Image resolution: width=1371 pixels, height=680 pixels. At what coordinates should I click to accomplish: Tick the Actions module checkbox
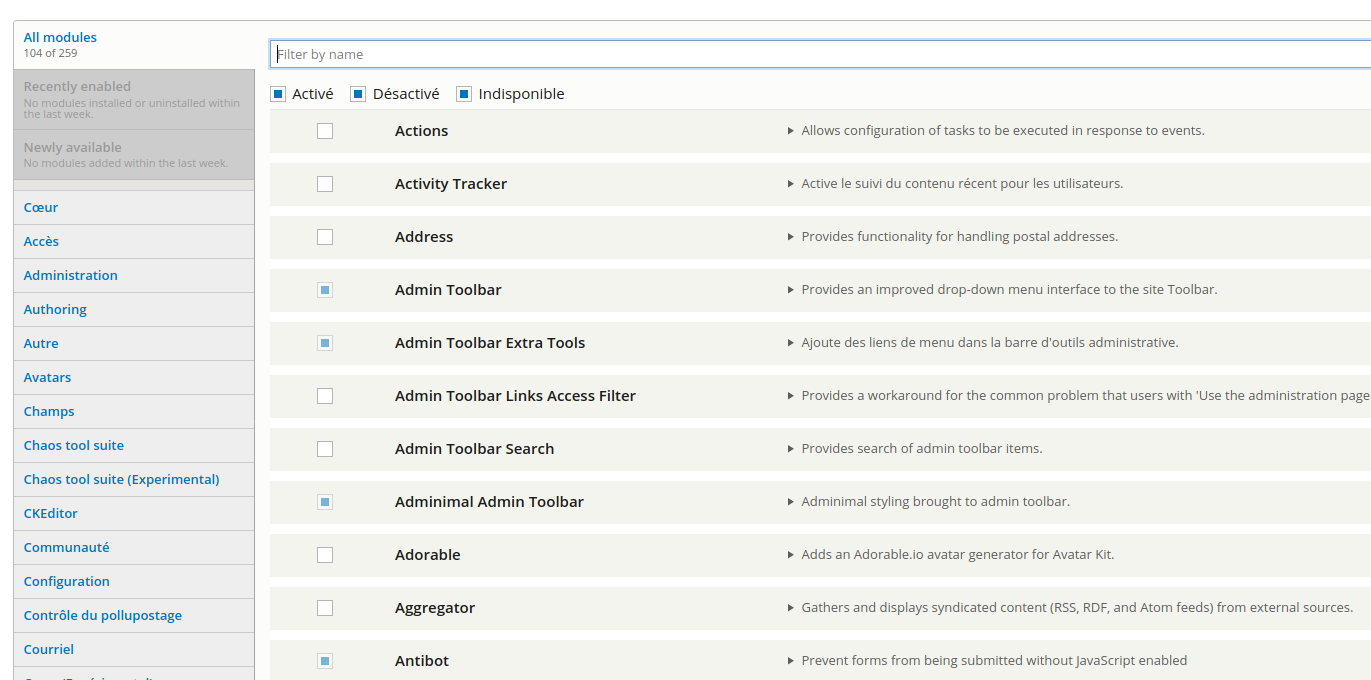(325, 131)
